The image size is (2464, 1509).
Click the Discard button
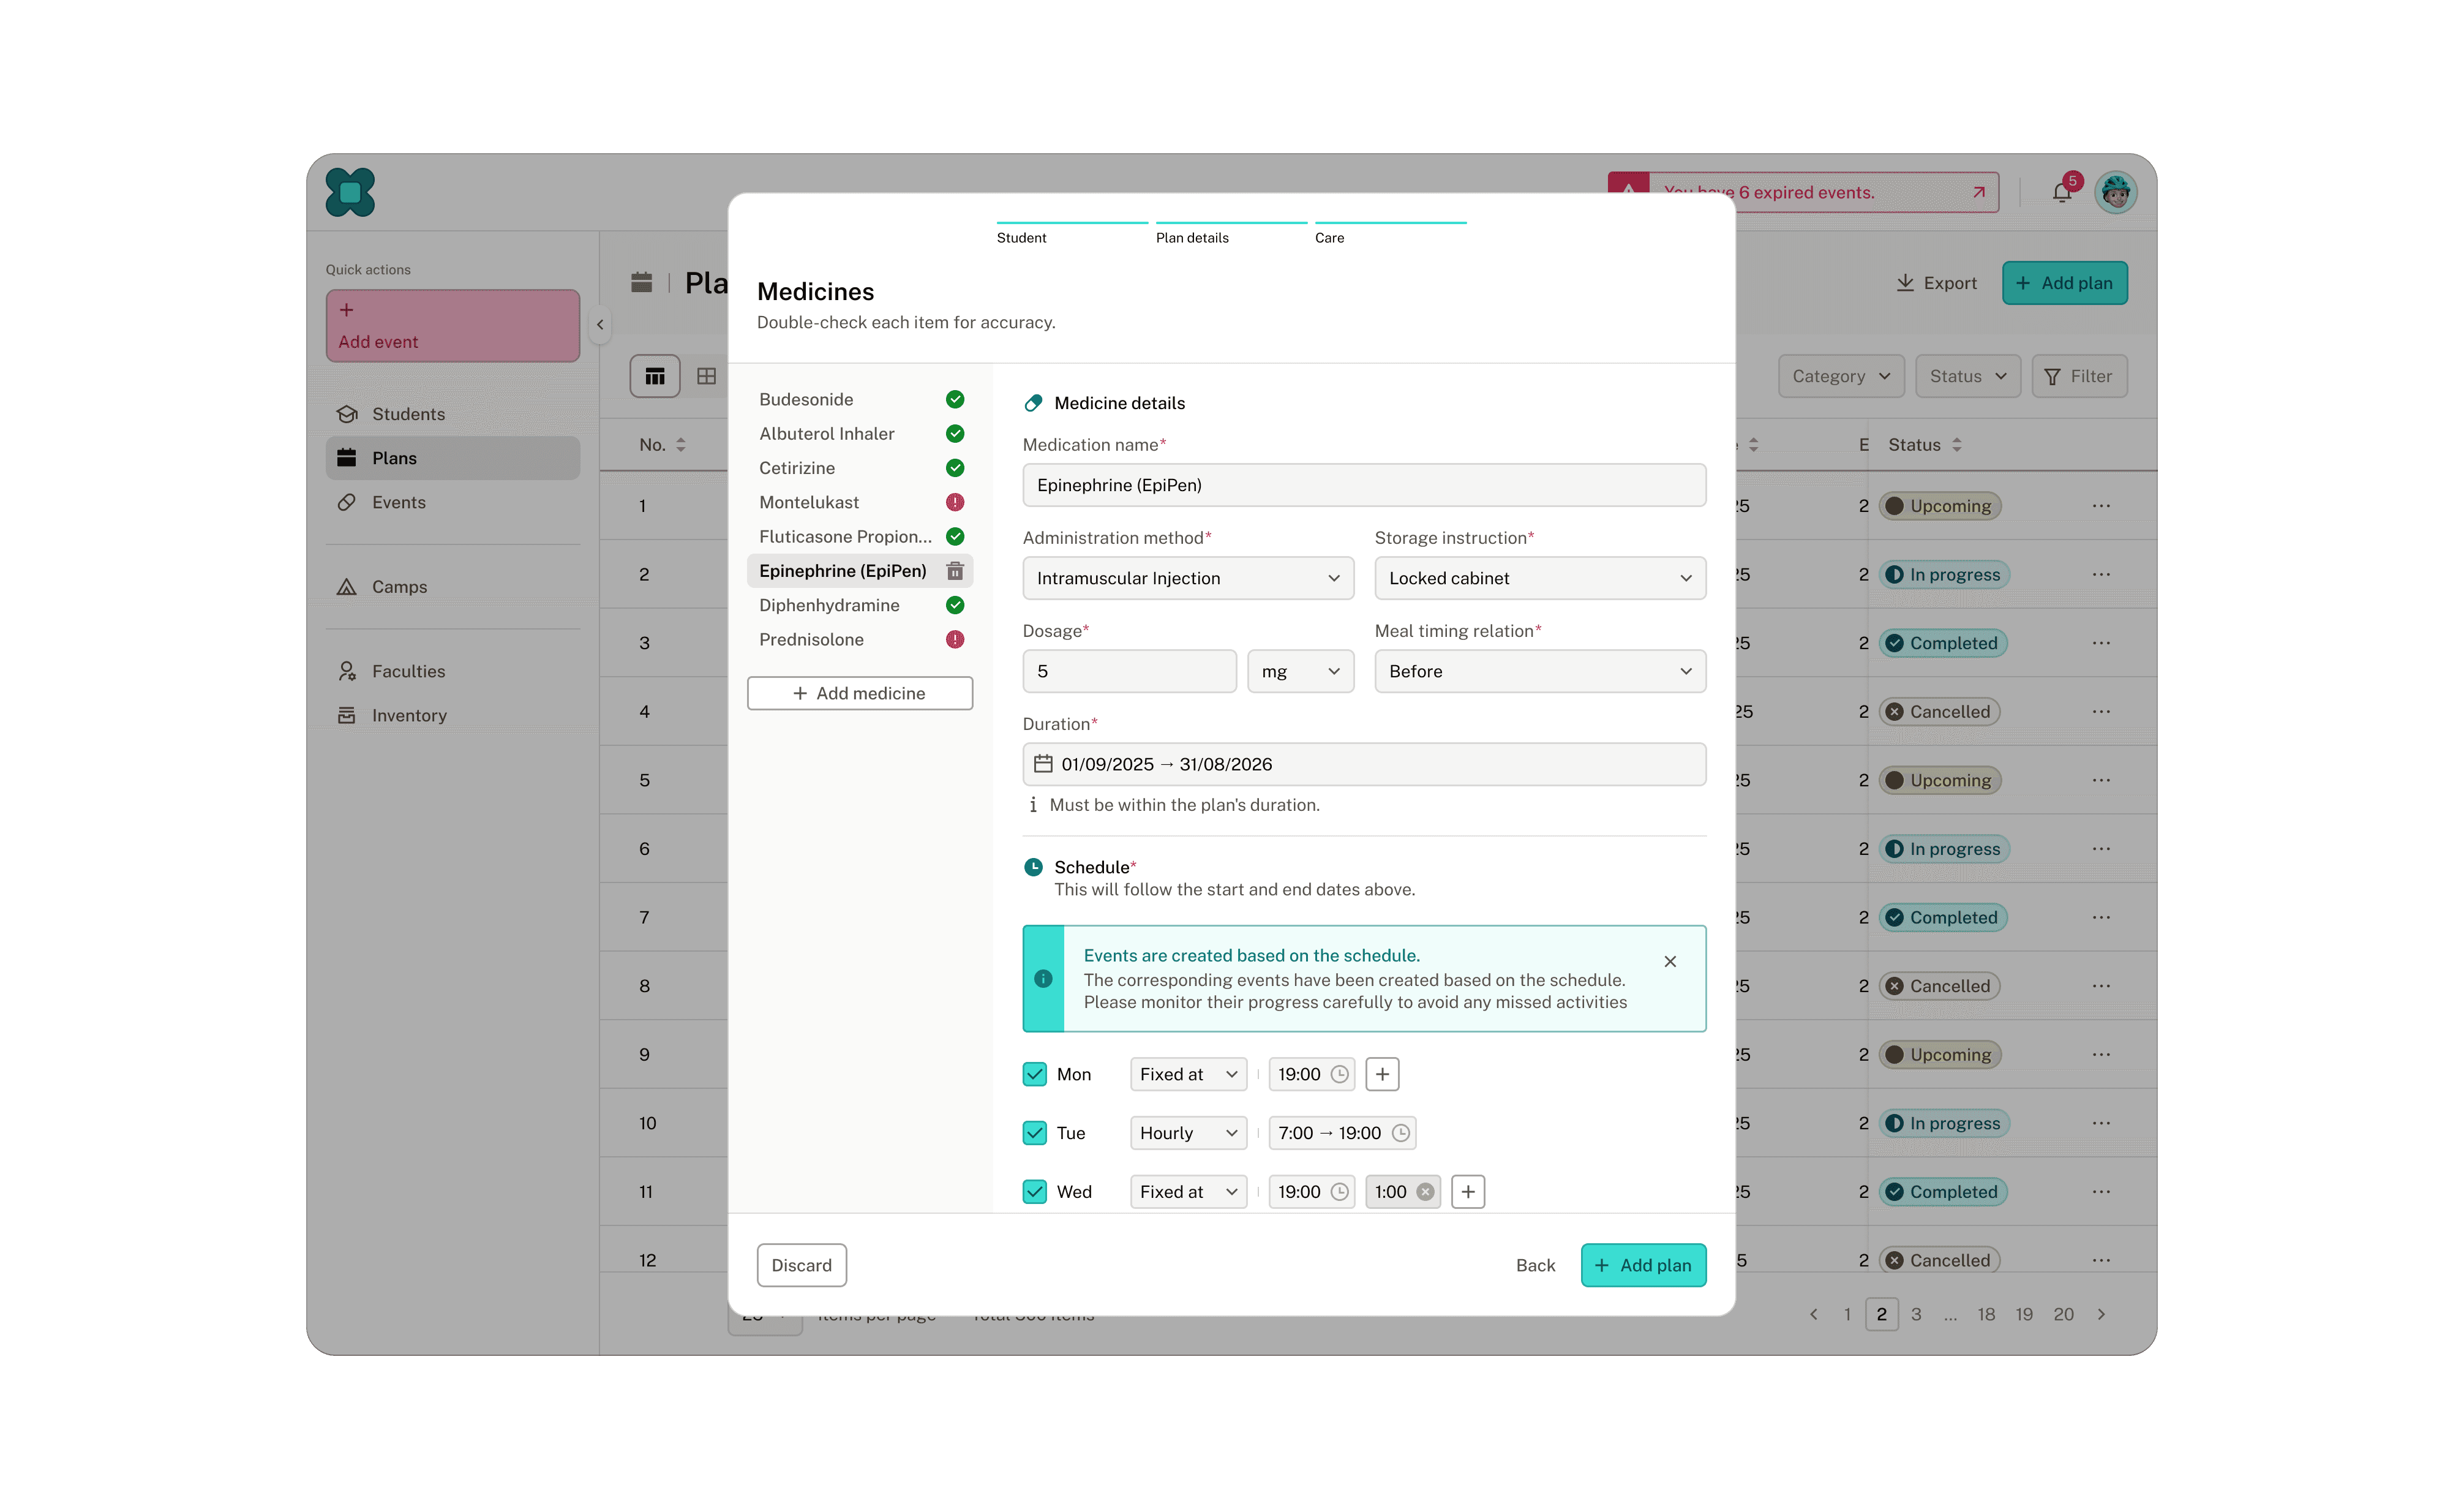pos(801,1265)
